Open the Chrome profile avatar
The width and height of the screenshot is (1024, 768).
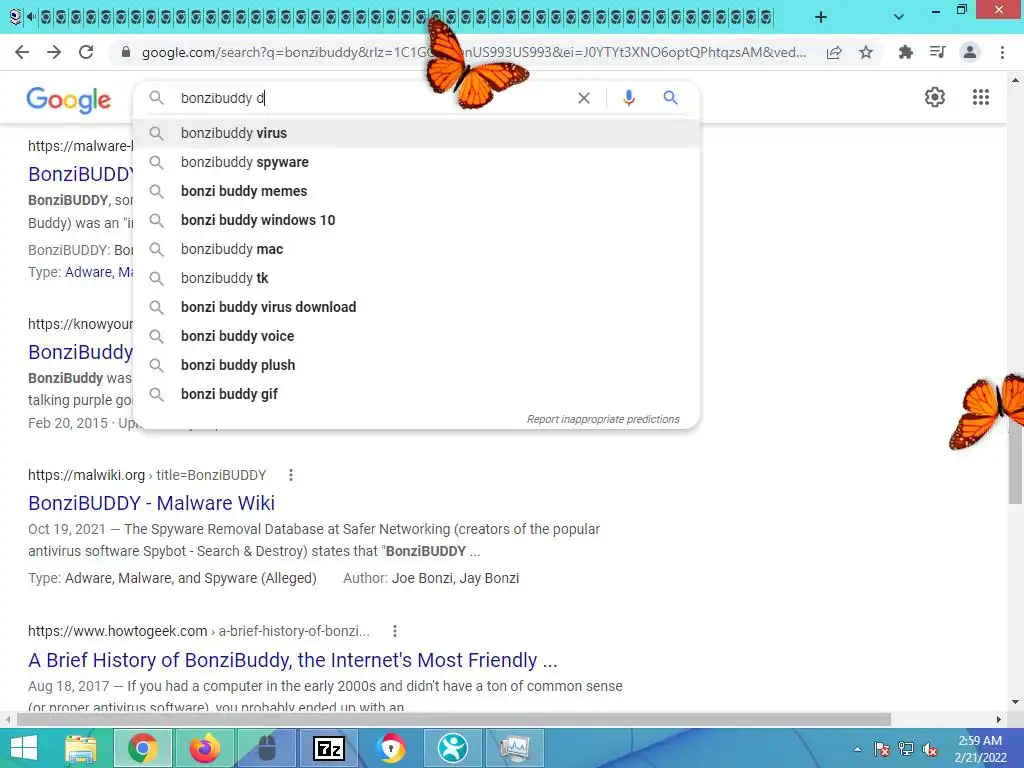point(970,52)
